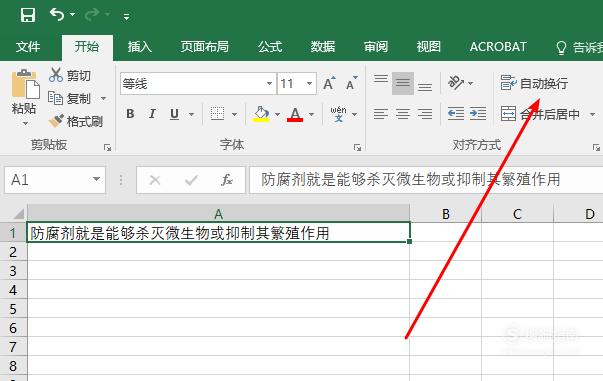Switch to the 审阅 tab
This screenshot has width=603, height=381.
(376, 47)
